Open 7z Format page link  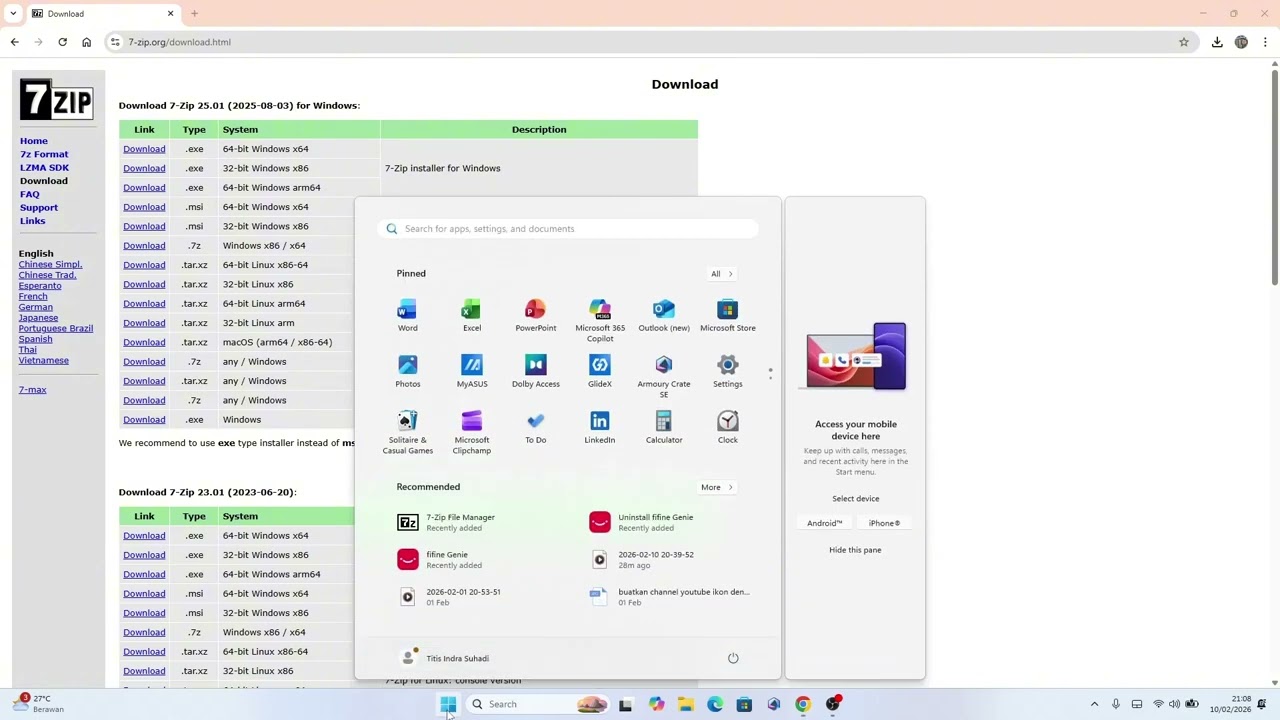coord(44,154)
